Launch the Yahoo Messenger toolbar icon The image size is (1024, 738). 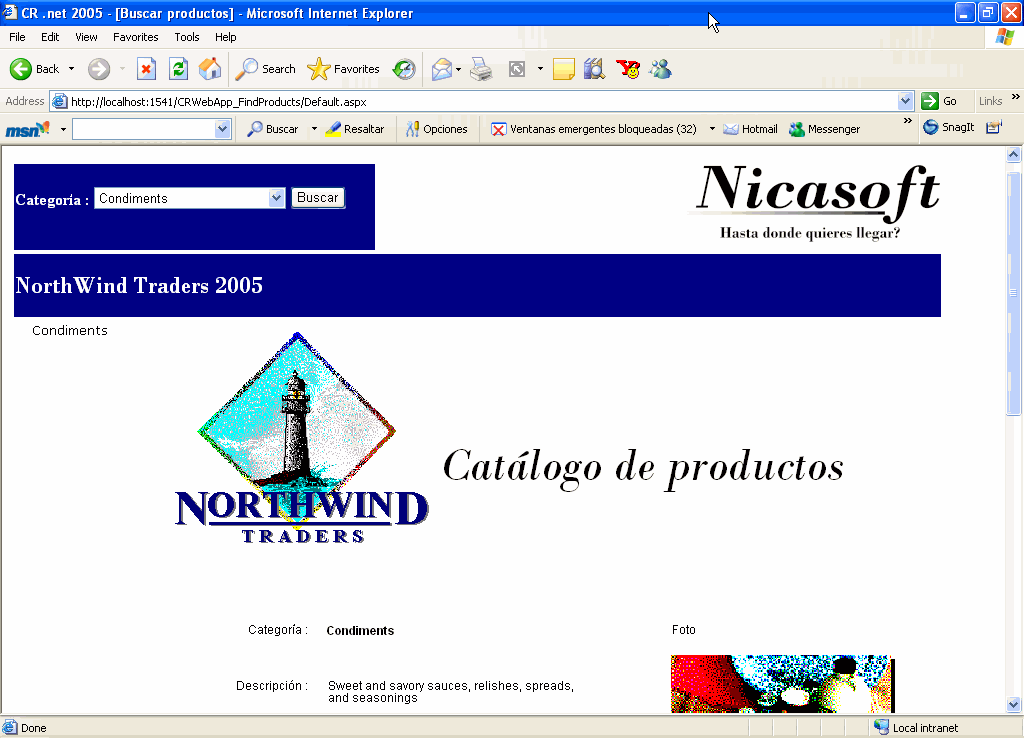coord(628,69)
